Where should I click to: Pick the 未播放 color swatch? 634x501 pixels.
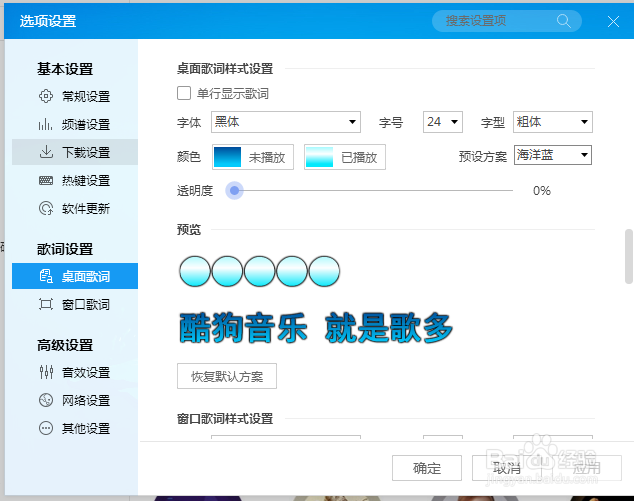(x=227, y=157)
